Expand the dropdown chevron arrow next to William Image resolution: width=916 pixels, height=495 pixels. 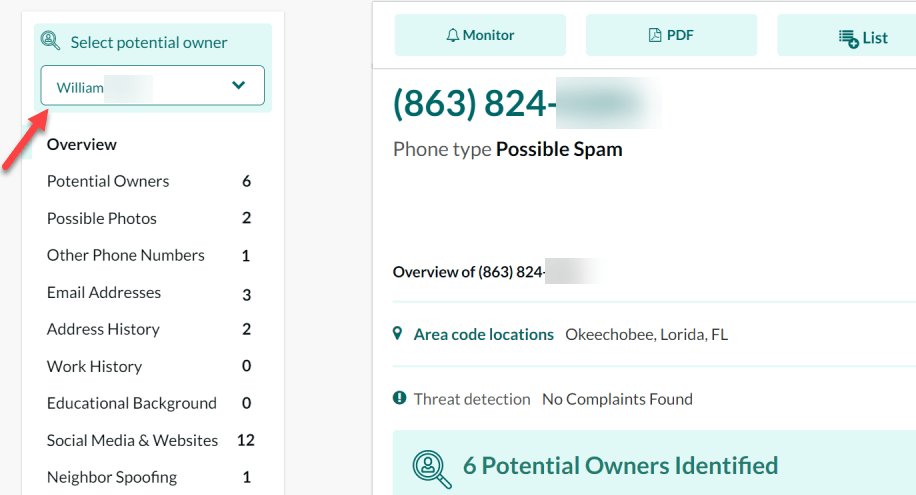click(x=238, y=85)
